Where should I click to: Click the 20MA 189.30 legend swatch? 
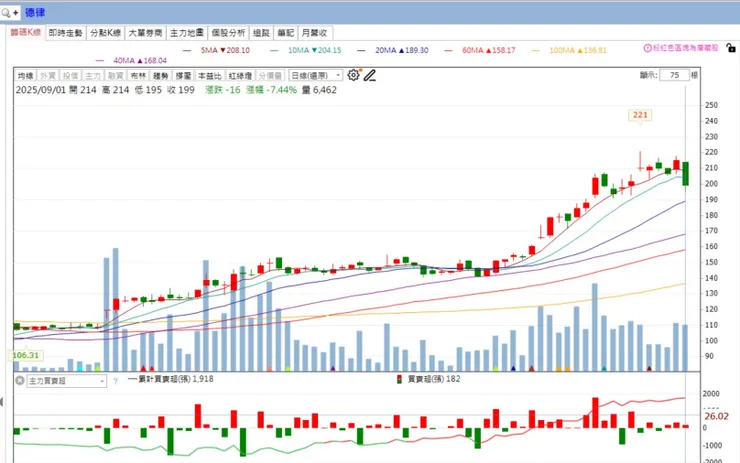pyautogui.click(x=362, y=50)
